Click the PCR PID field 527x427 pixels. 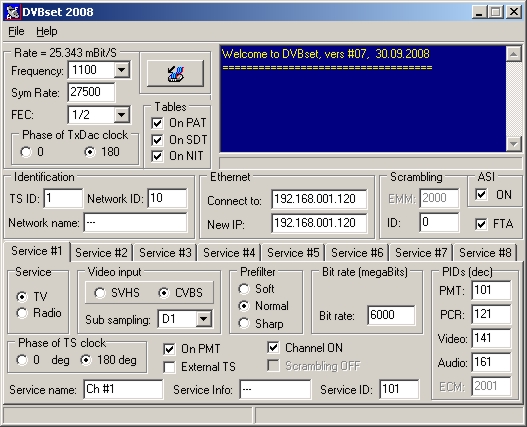point(491,314)
